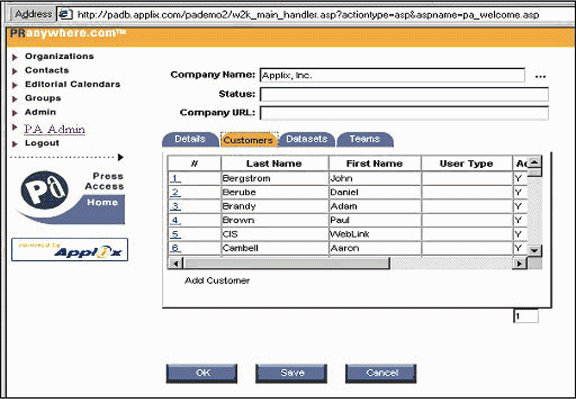Open the Editorial Calendars menu
The height and width of the screenshot is (399, 576).
point(72,84)
